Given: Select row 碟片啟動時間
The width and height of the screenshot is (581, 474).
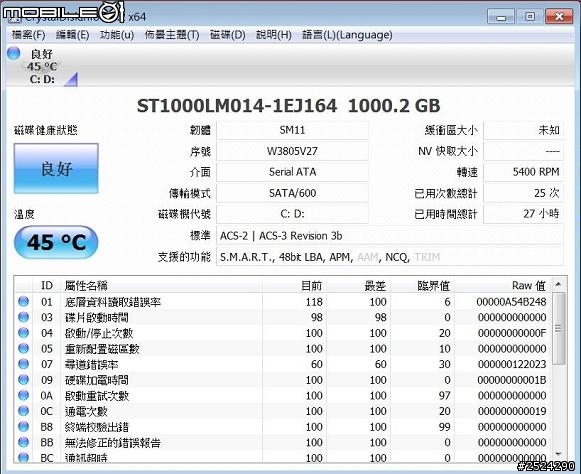Looking at the screenshot, I should (x=283, y=317).
